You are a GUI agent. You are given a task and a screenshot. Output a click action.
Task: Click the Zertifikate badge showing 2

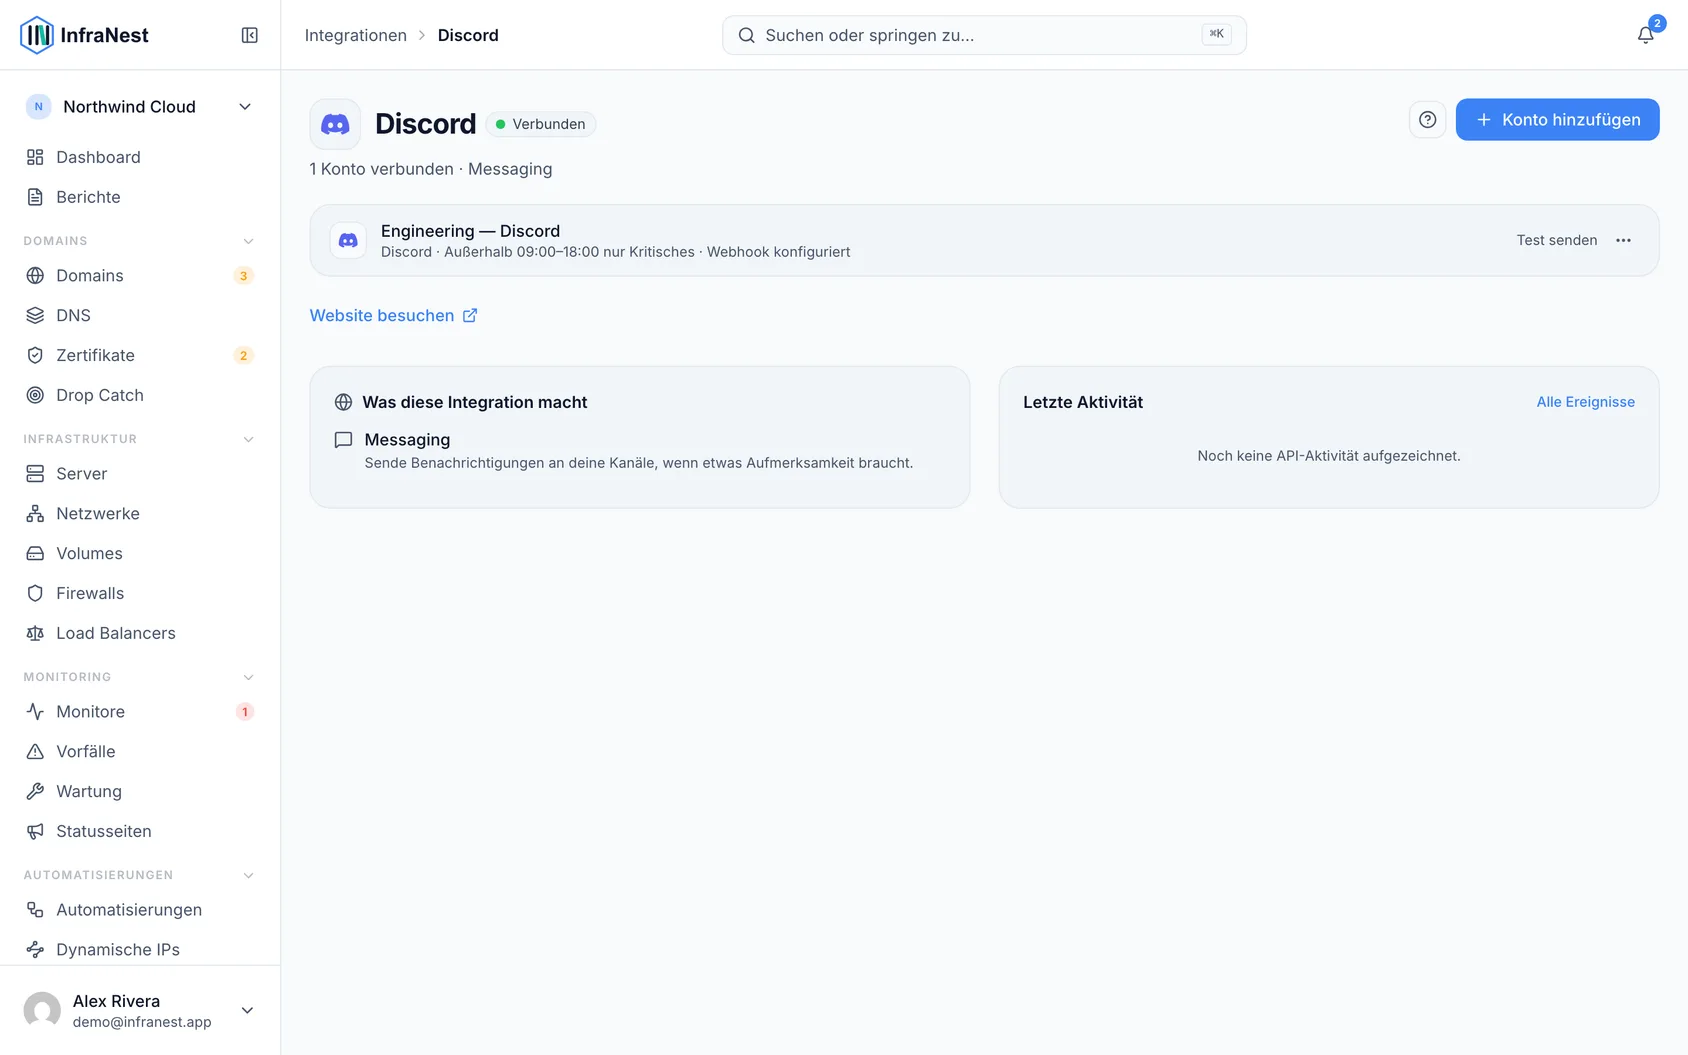(x=243, y=356)
